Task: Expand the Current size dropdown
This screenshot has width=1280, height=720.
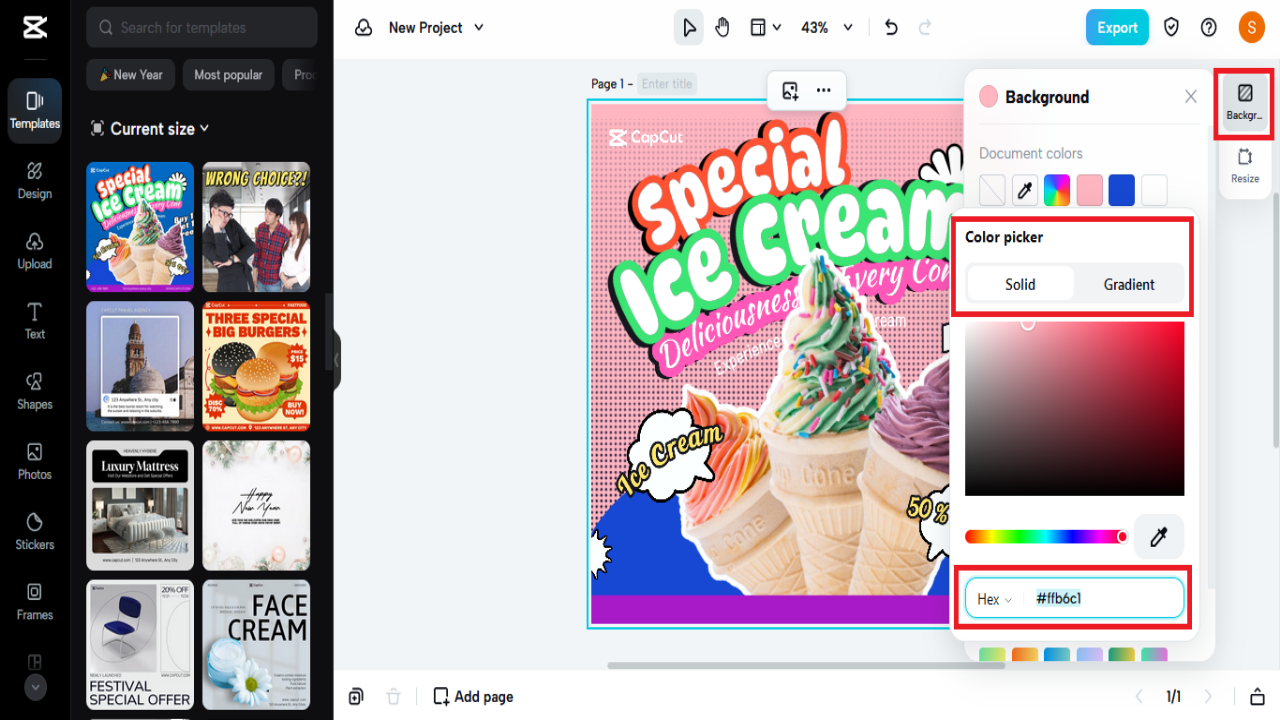Action: point(150,129)
